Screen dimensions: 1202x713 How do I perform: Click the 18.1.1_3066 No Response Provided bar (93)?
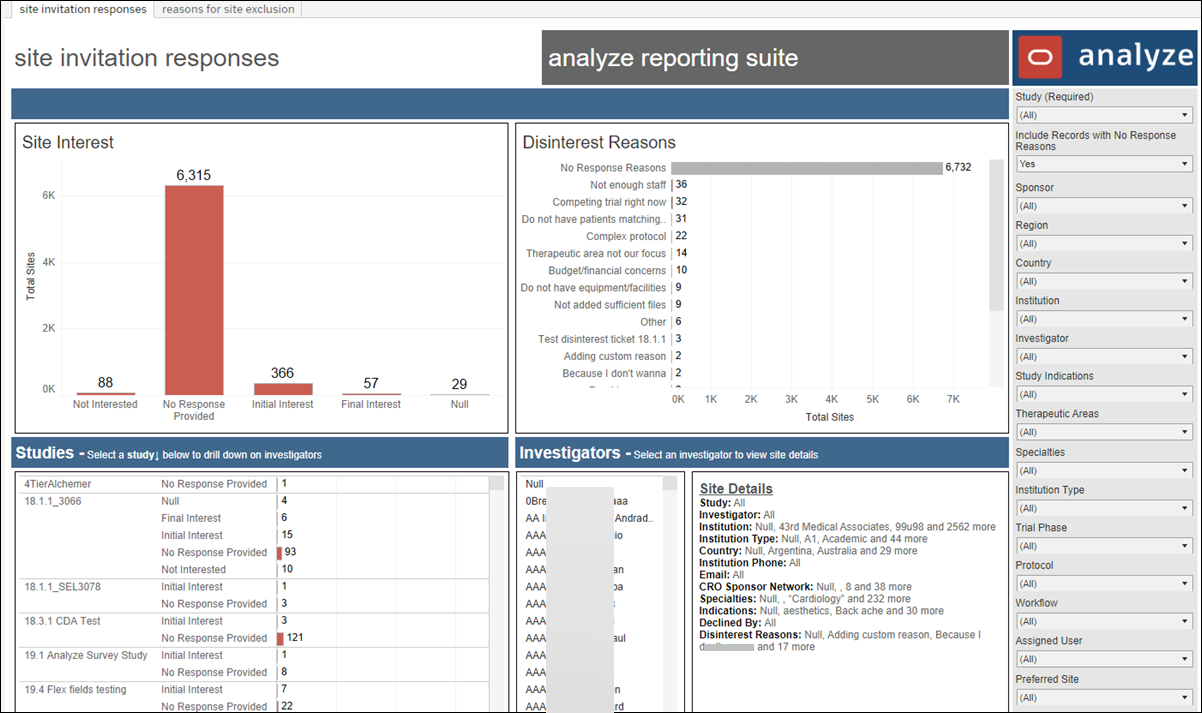[280, 552]
